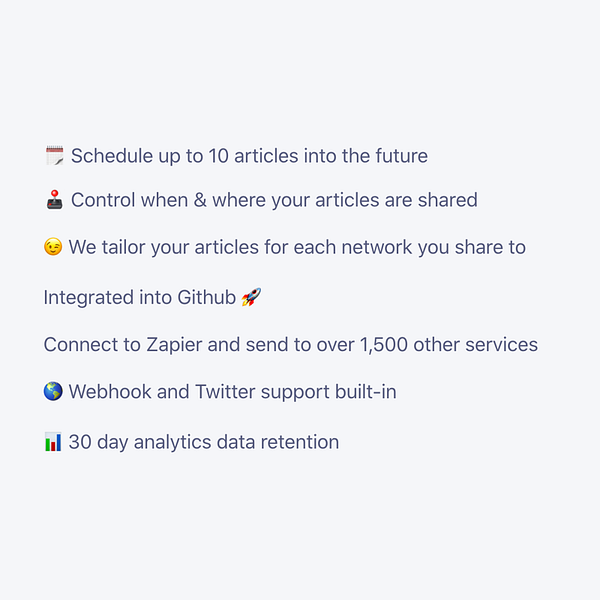Click the joystick emoji before Control

(x=54, y=200)
